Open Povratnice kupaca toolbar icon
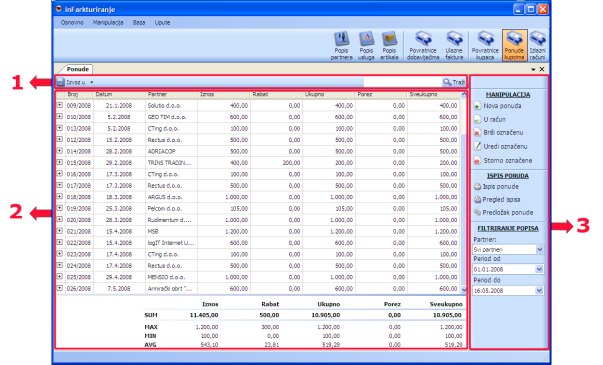This screenshot has width=603, height=365. pyautogui.click(x=485, y=46)
